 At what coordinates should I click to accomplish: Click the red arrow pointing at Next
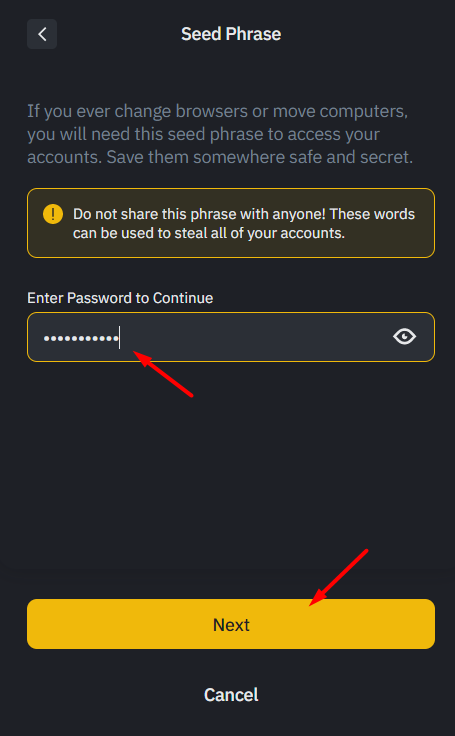[338, 577]
